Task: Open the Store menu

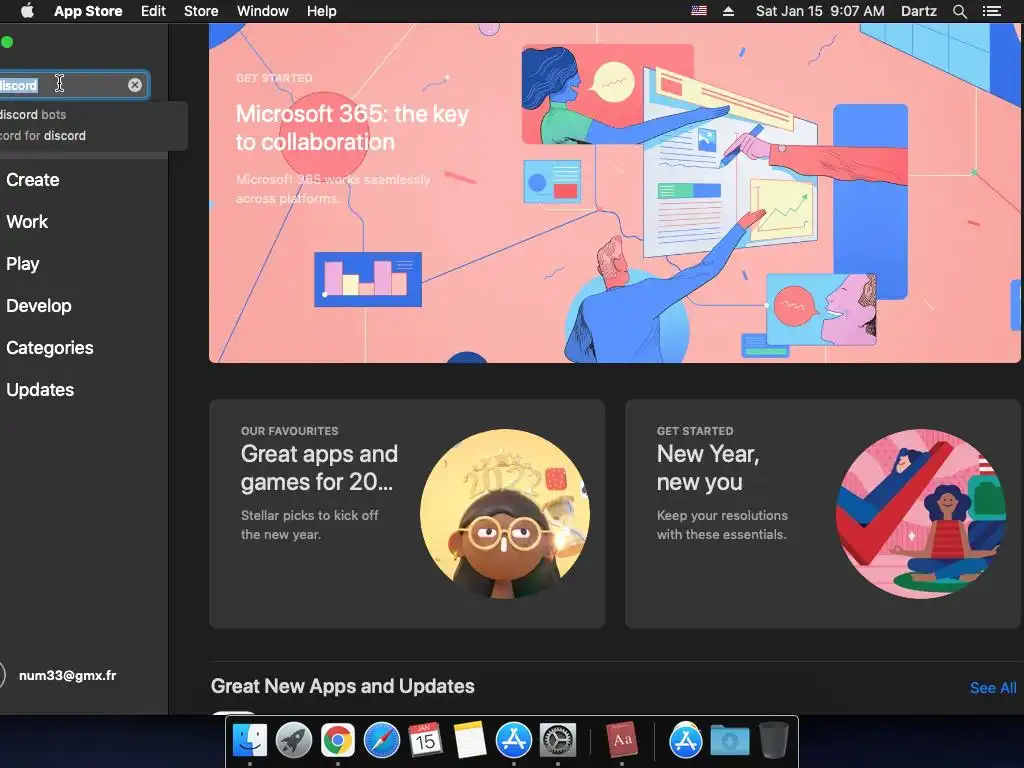Action: [201, 11]
